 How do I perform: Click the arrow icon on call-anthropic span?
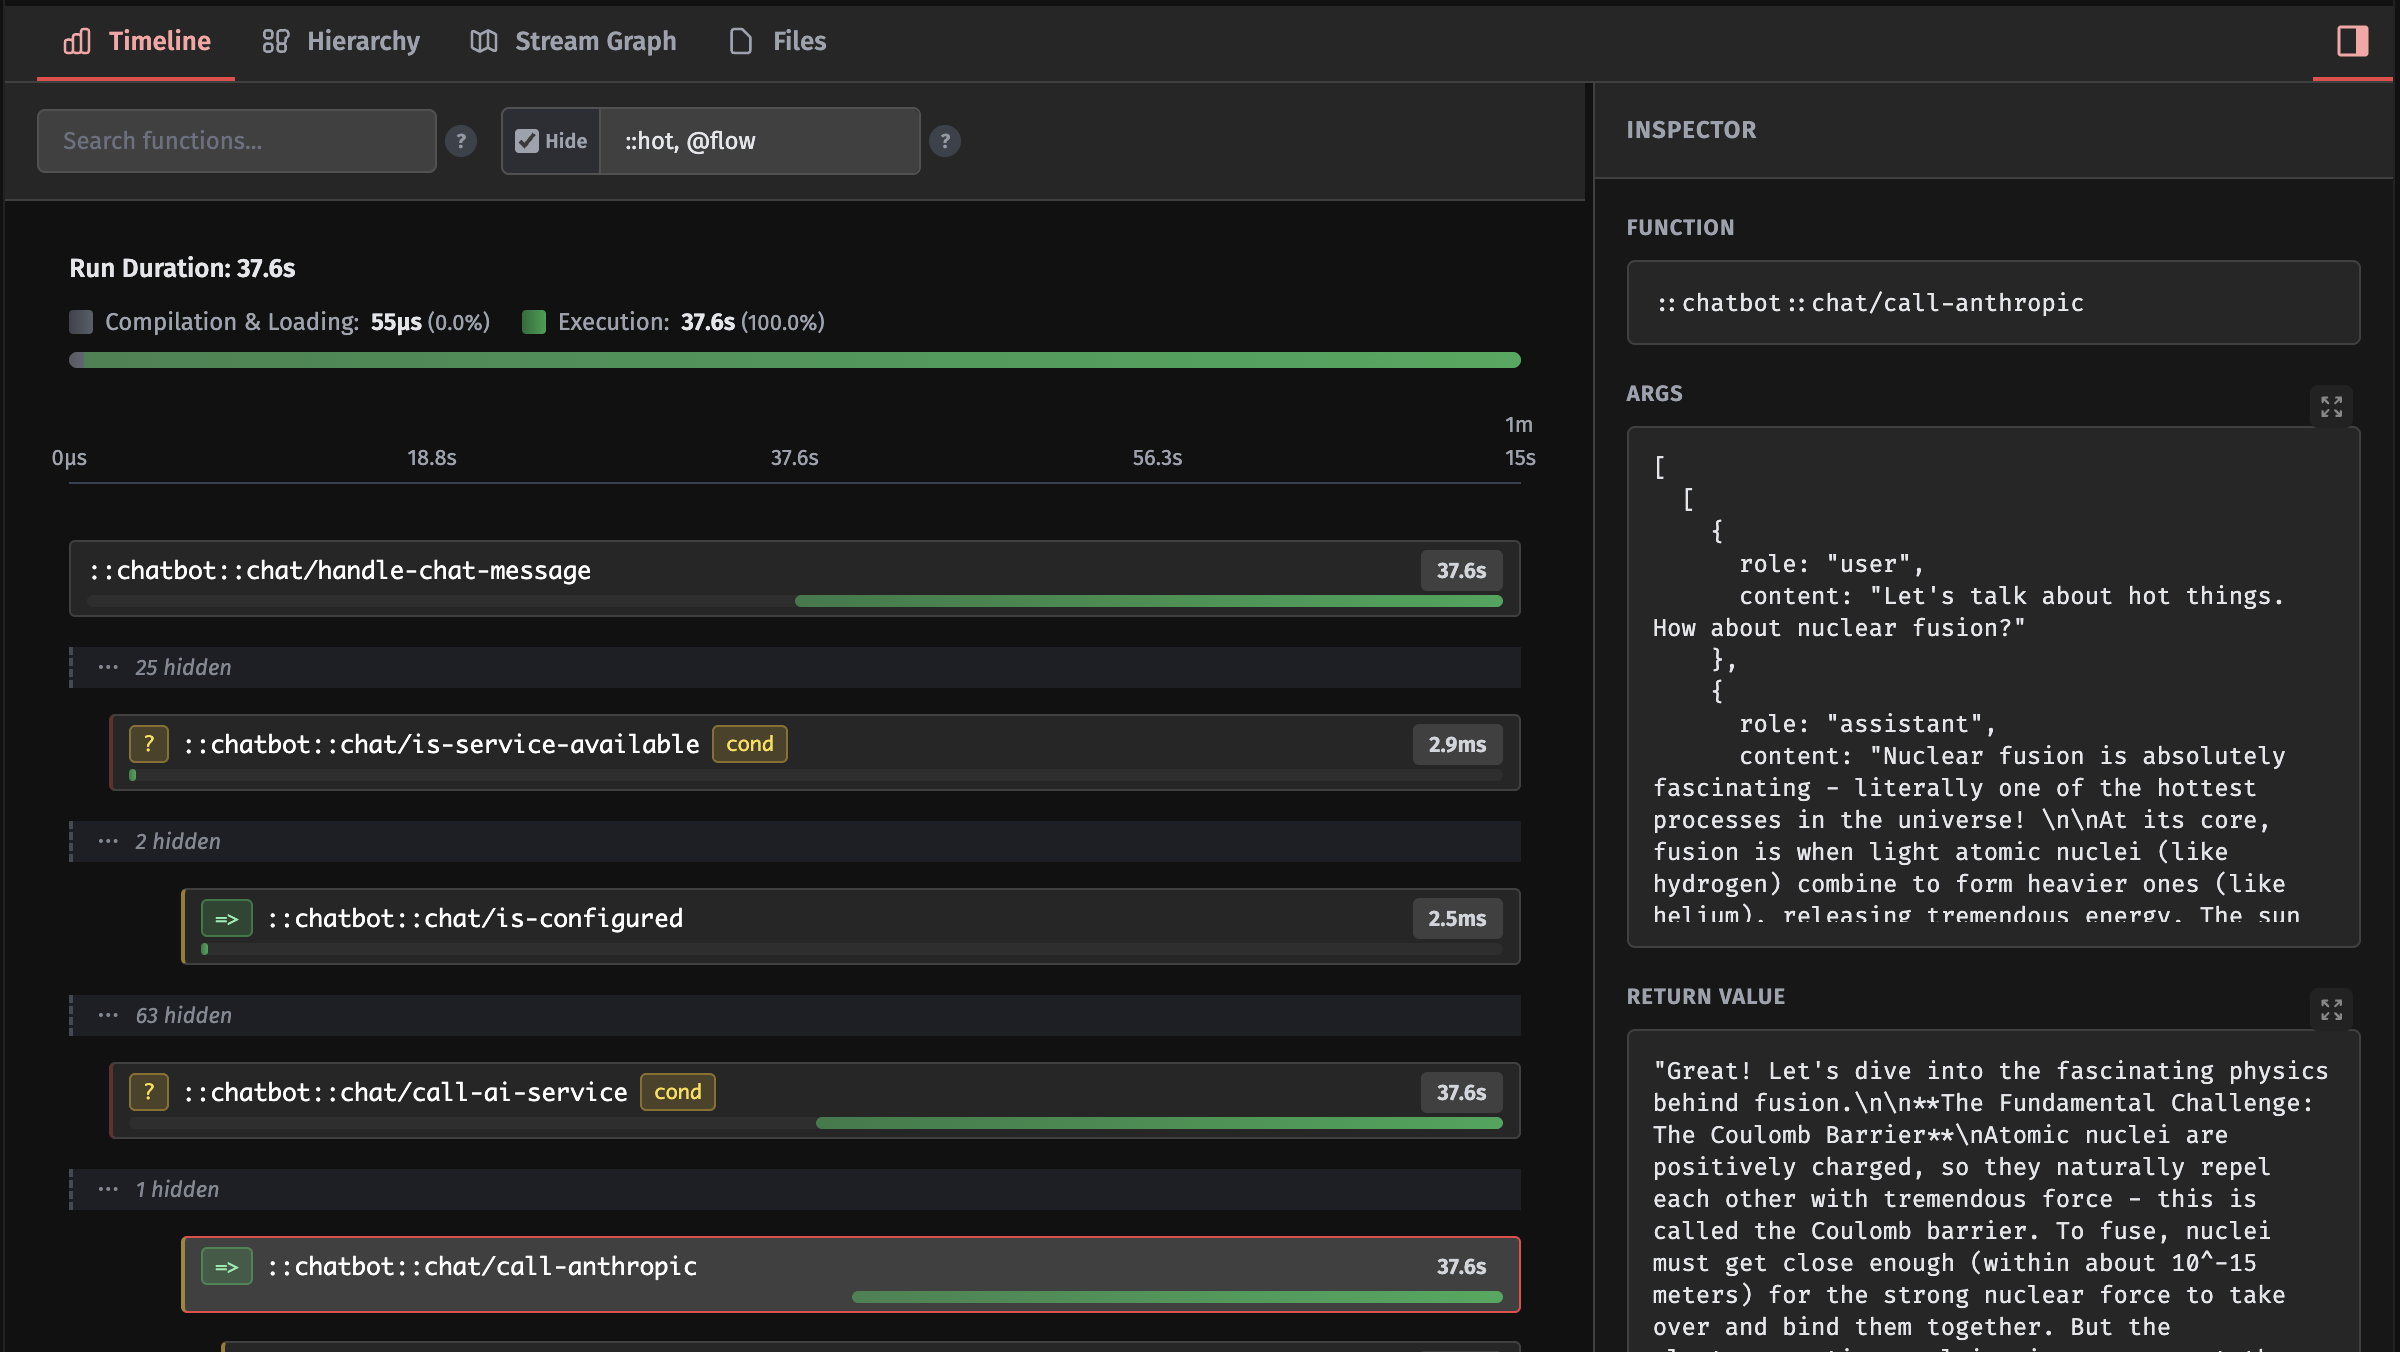tap(227, 1266)
